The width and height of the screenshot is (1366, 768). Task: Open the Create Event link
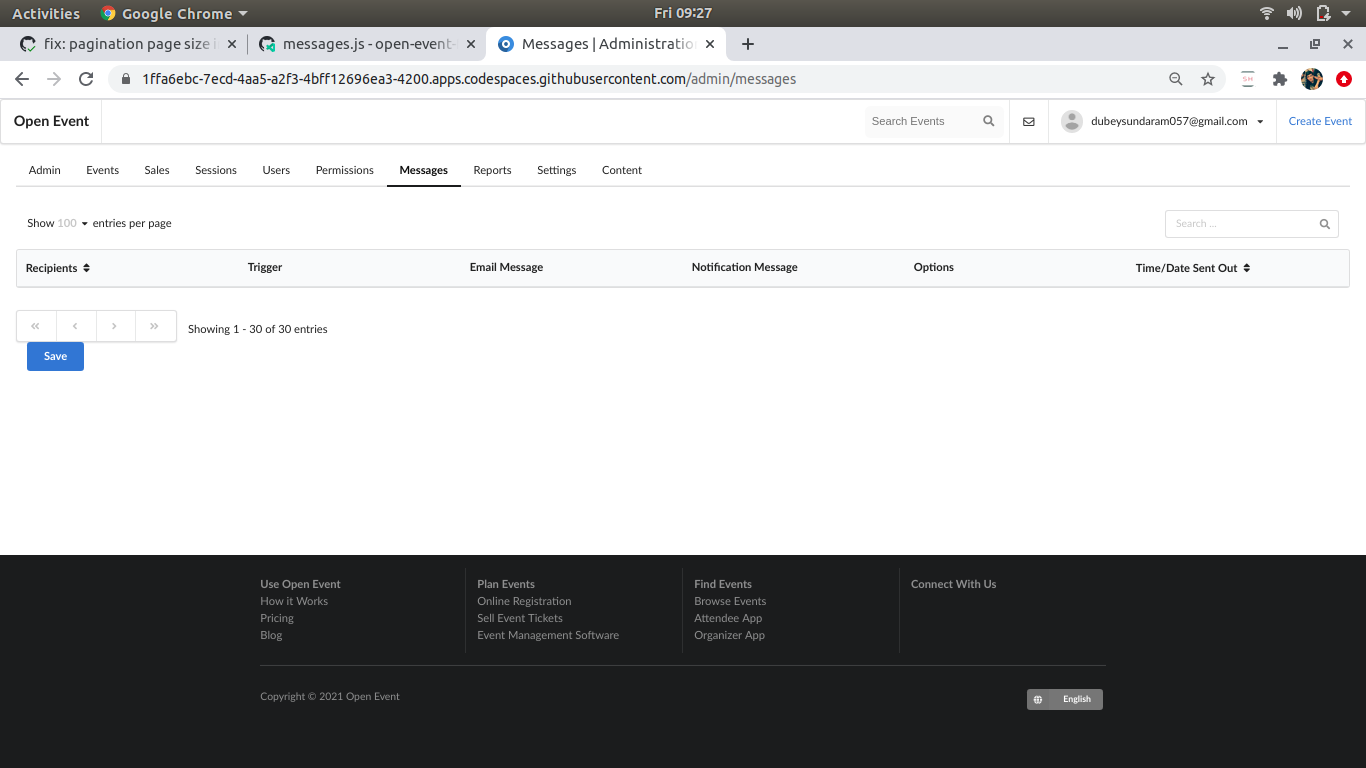coord(1319,121)
